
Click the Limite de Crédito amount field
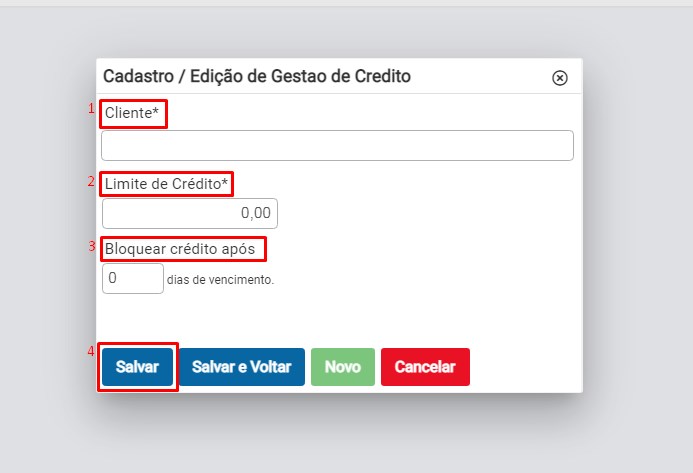190,213
